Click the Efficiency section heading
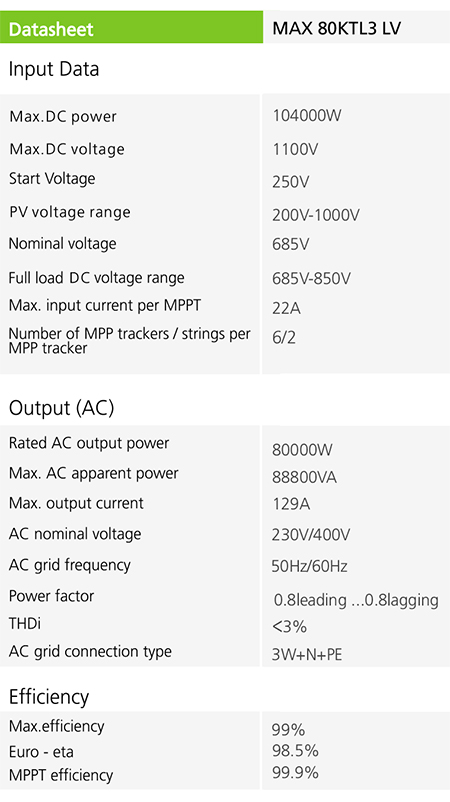The width and height of the screenshot is (450, 802). point(49,697)
